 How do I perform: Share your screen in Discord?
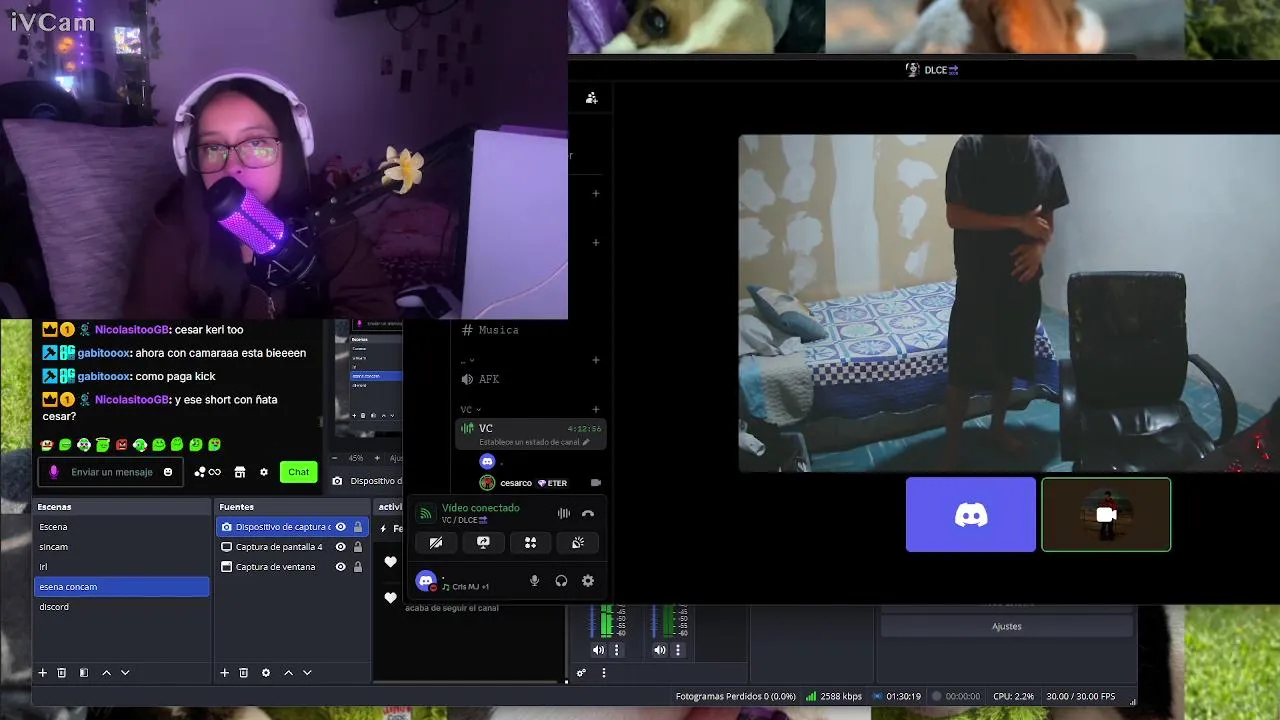pyautogui.click(x=483, y=542)
